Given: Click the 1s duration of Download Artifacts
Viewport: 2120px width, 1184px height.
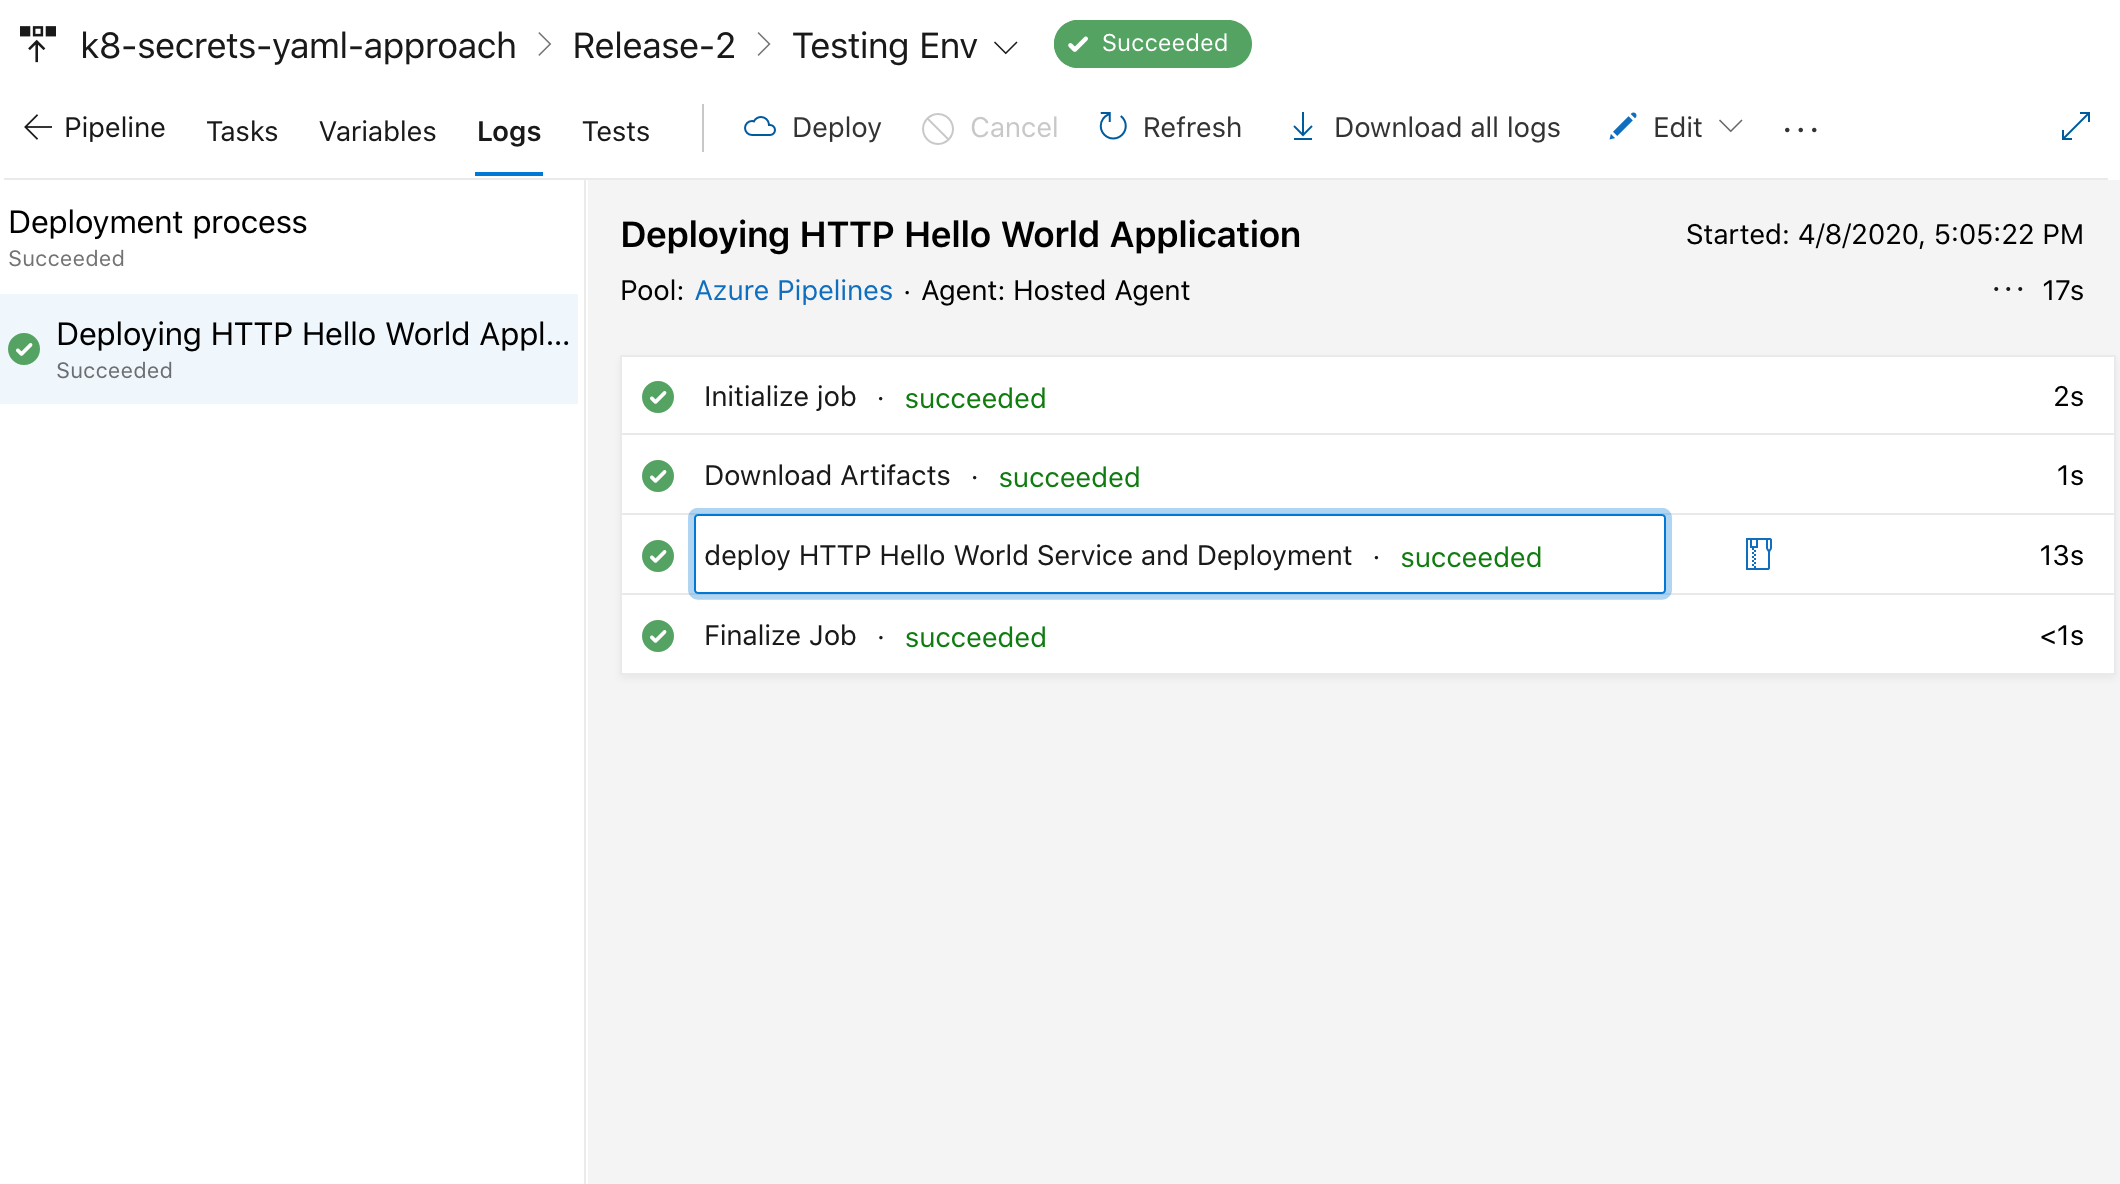Looking at the screenshot, I should point(2070,476).
